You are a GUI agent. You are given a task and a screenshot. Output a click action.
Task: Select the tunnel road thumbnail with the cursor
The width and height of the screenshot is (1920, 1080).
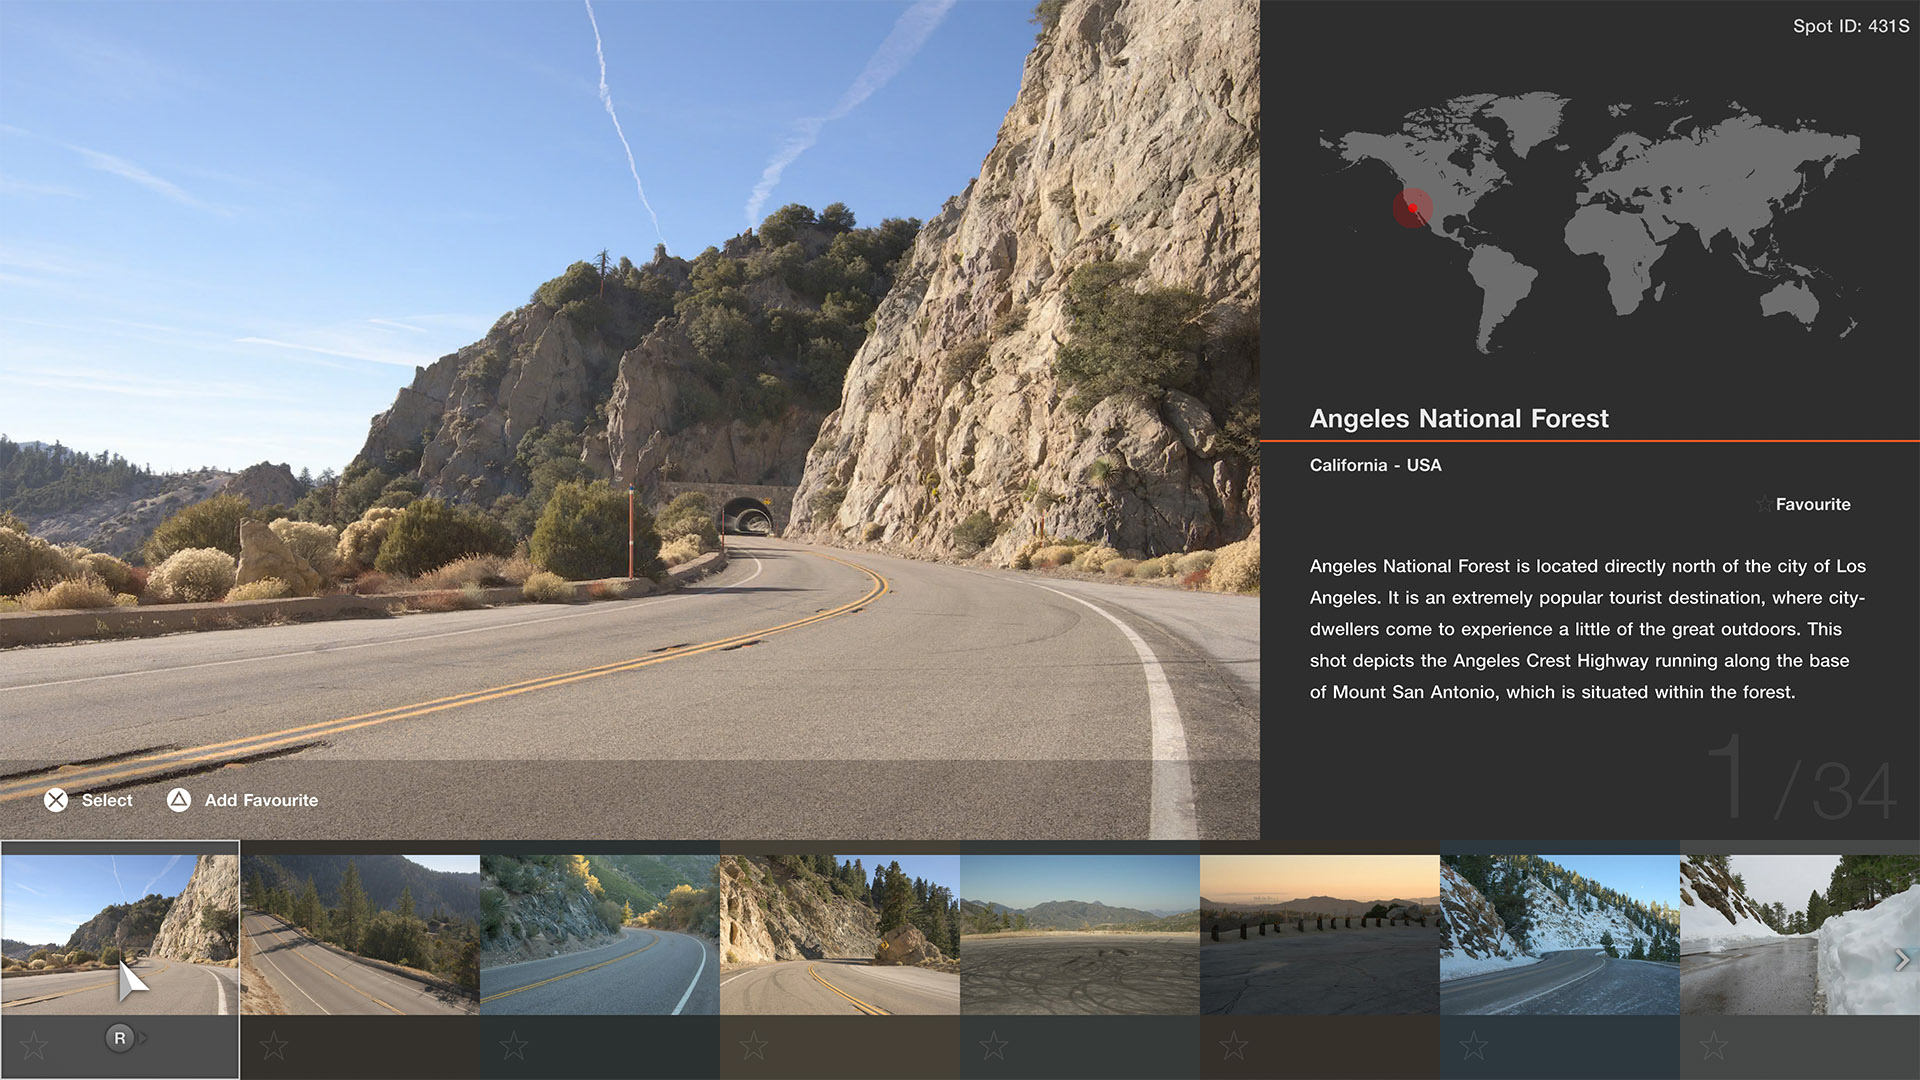coord(120,935)
